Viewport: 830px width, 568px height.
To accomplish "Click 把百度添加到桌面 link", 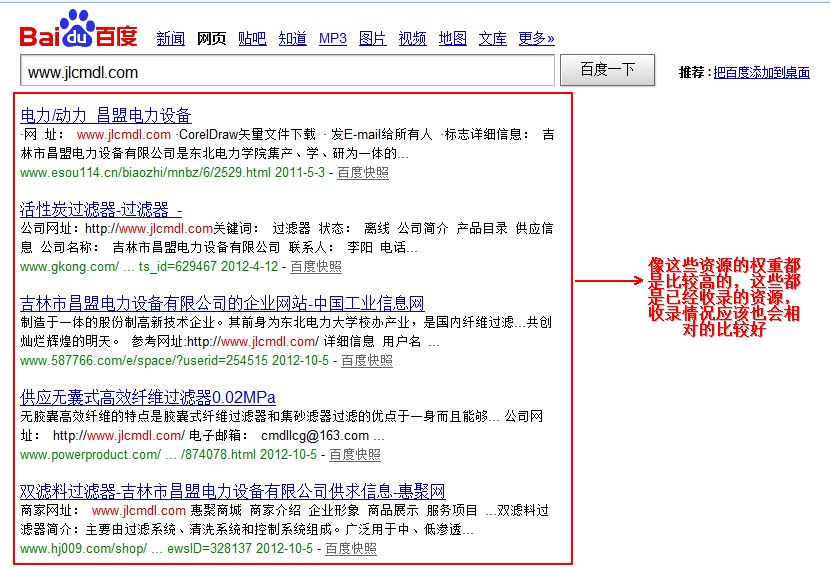I will (x=762, y=73).
